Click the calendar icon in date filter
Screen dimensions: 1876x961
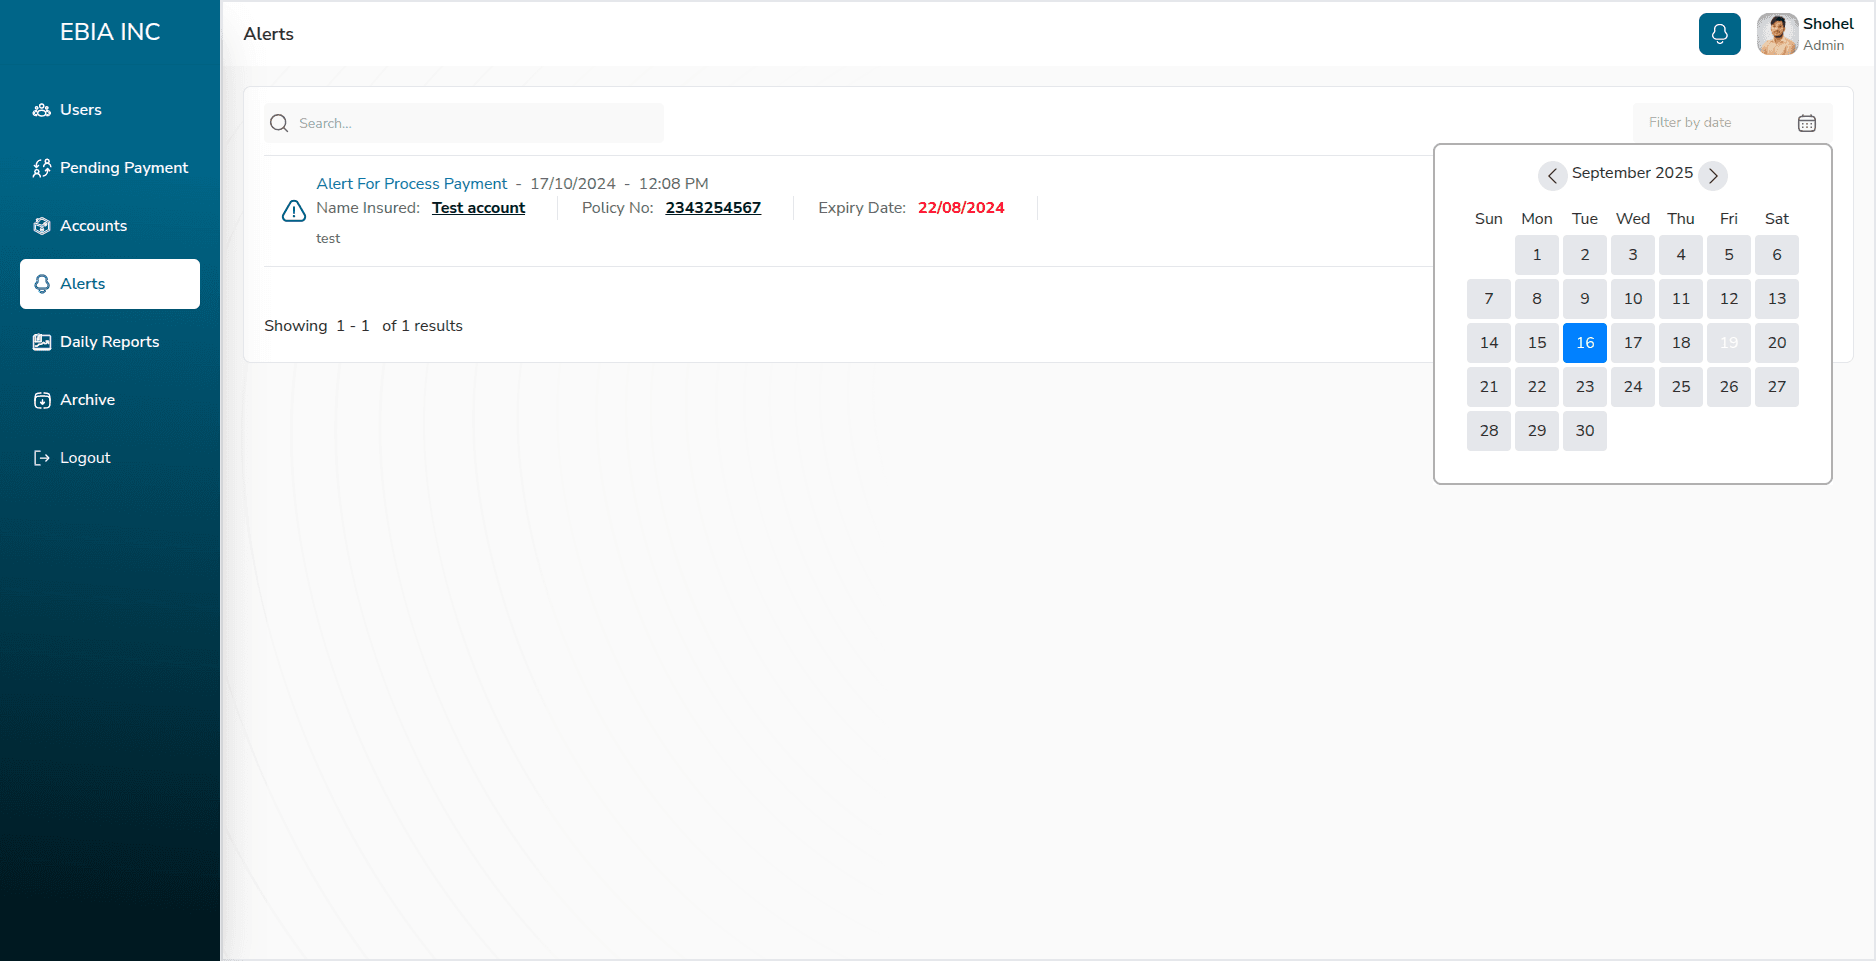(1807, 123)
